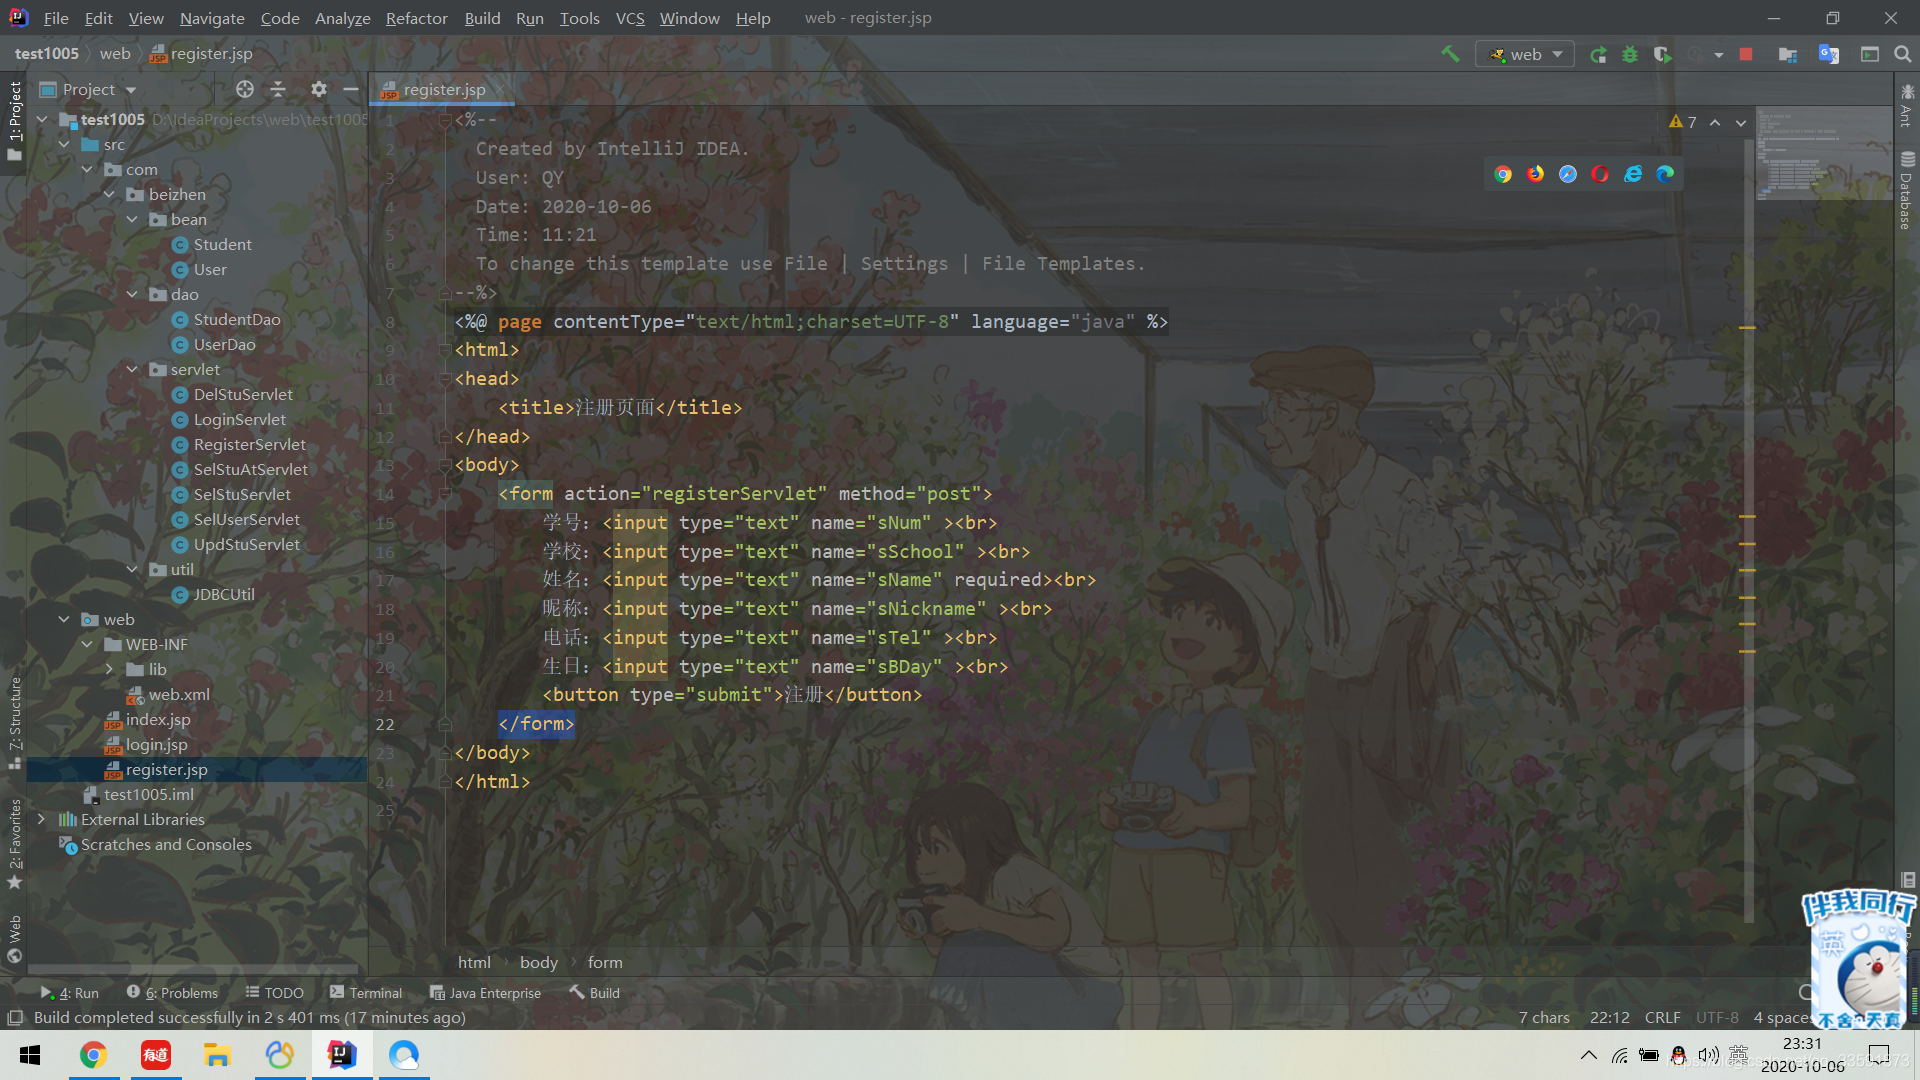Collapse the bean package node
1920x1080 pixels.
click(132, 220)
